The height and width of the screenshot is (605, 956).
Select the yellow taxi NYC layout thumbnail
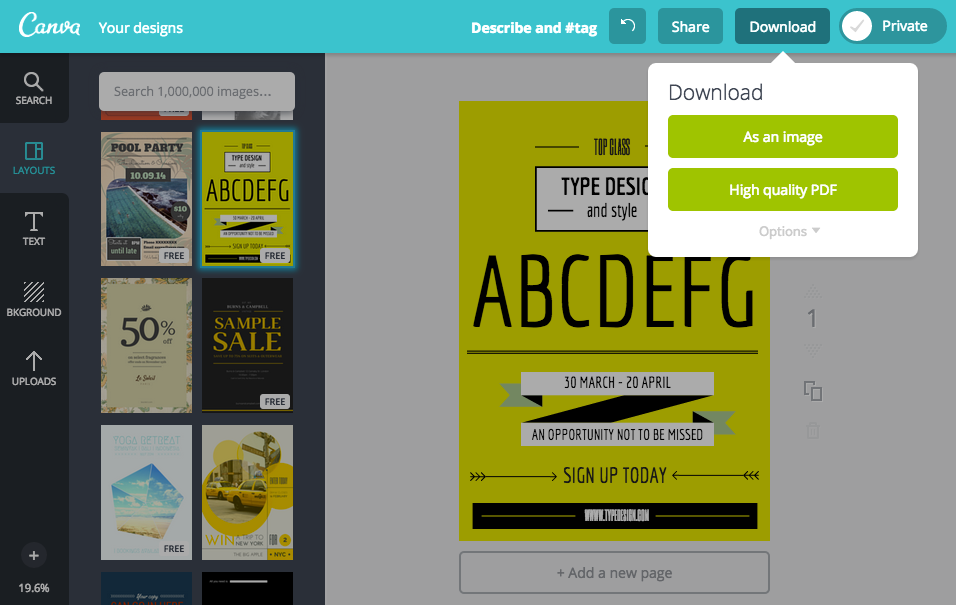tap(248, 493)
